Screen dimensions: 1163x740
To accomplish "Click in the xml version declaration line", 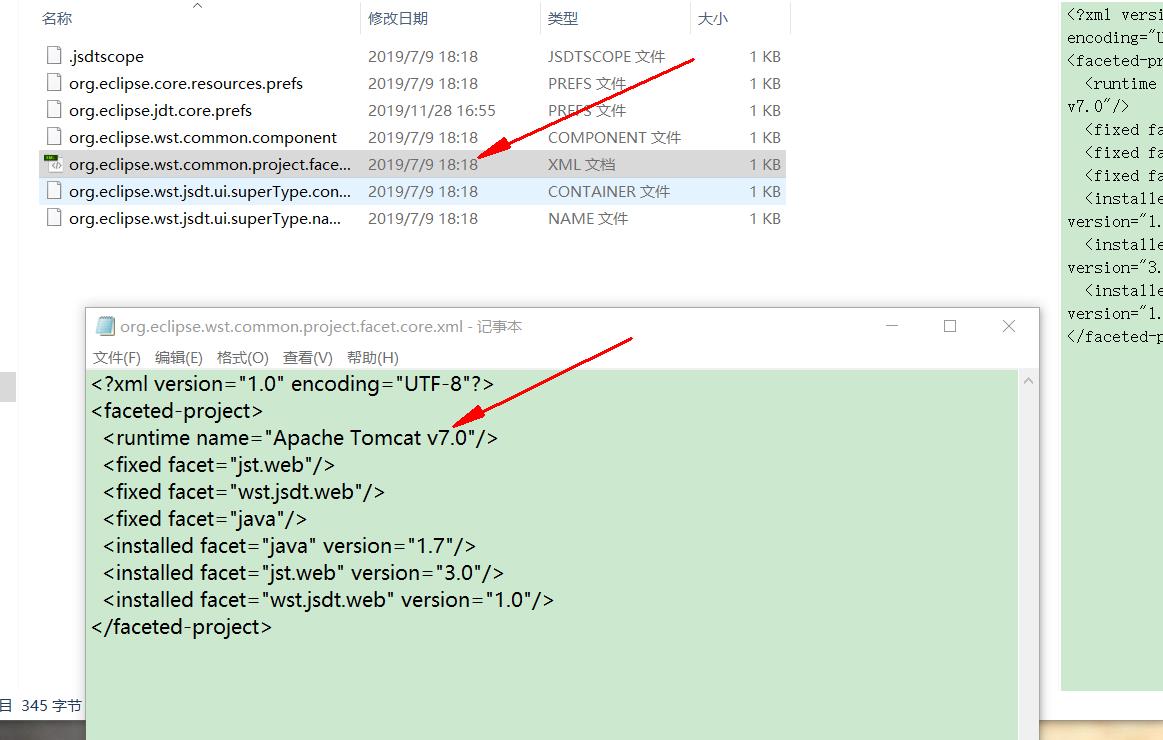I will (x=292, y=384).
